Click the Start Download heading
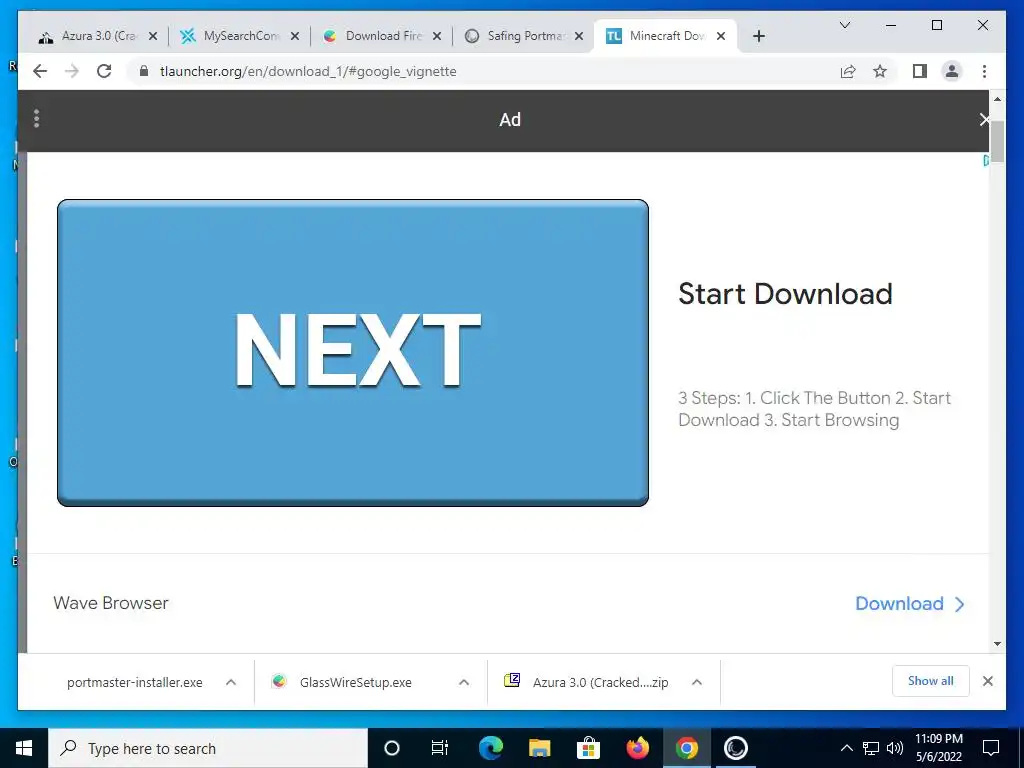This screenshot has width=1024, height=768. point(785,294)
